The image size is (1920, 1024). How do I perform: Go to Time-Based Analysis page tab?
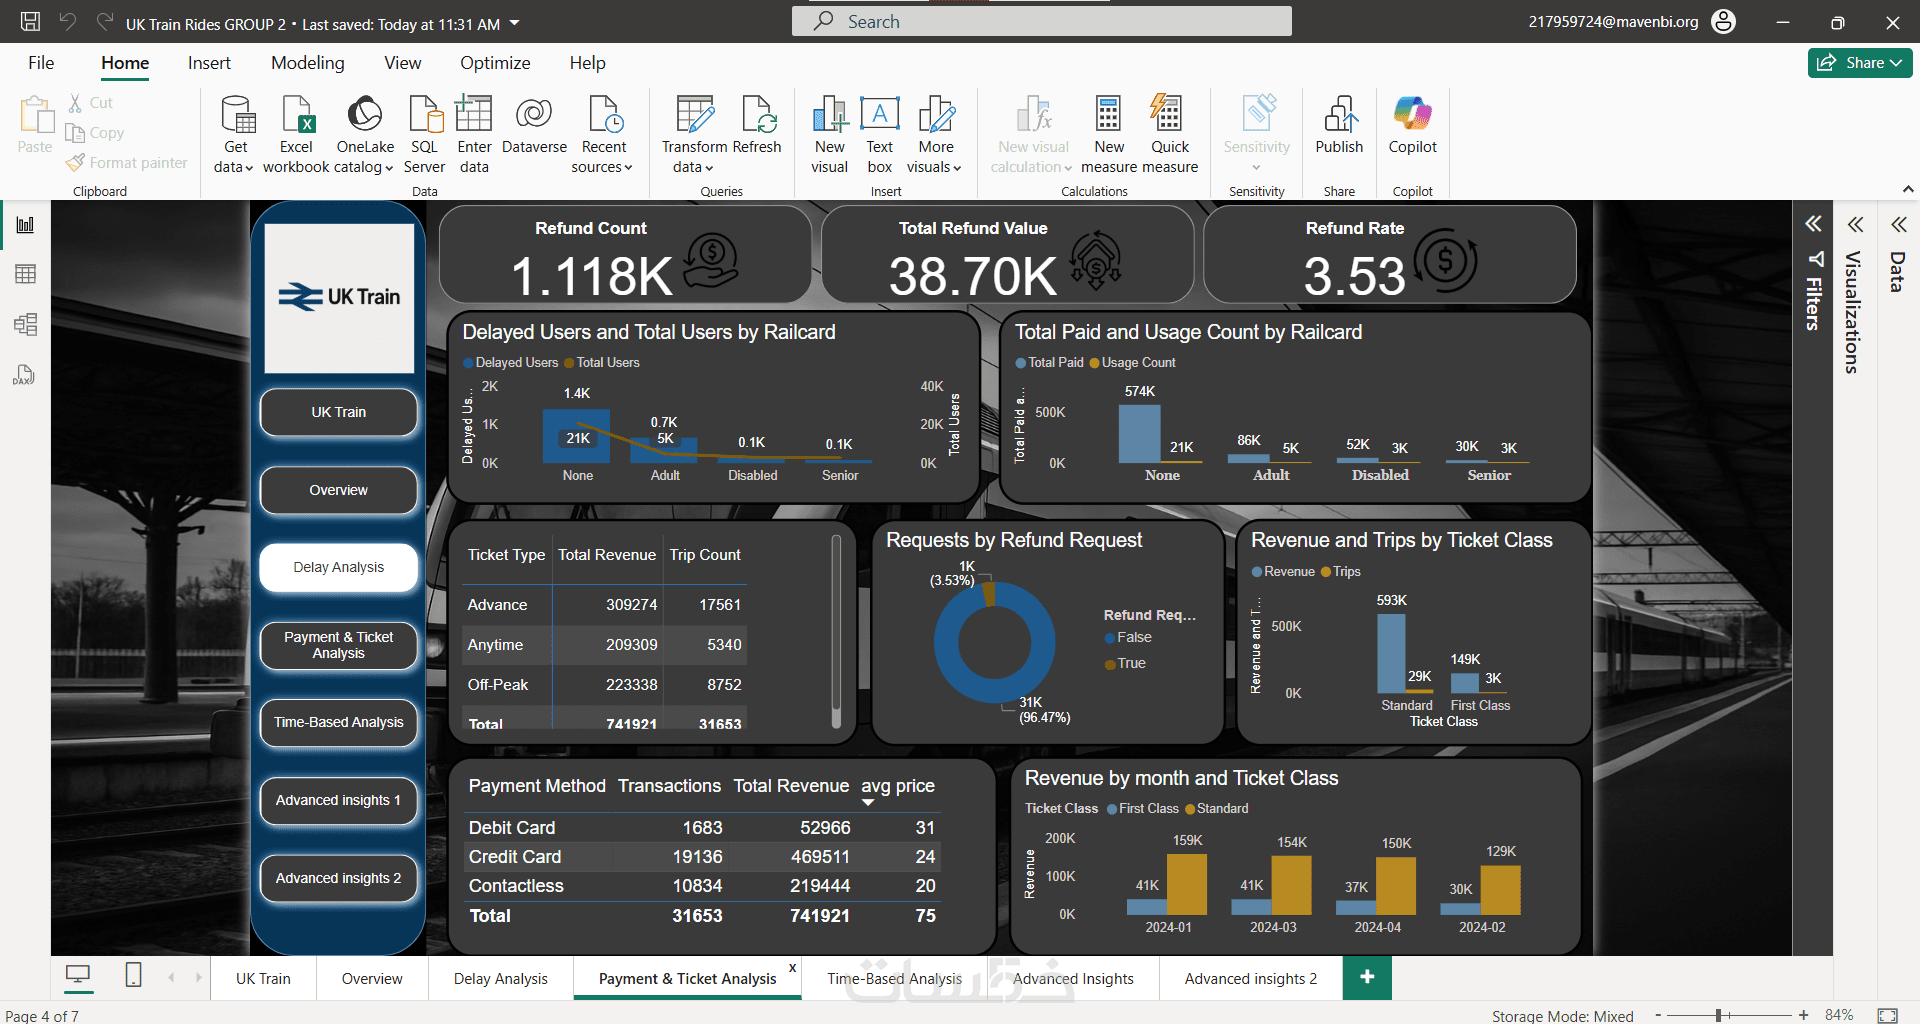(895, 979)
